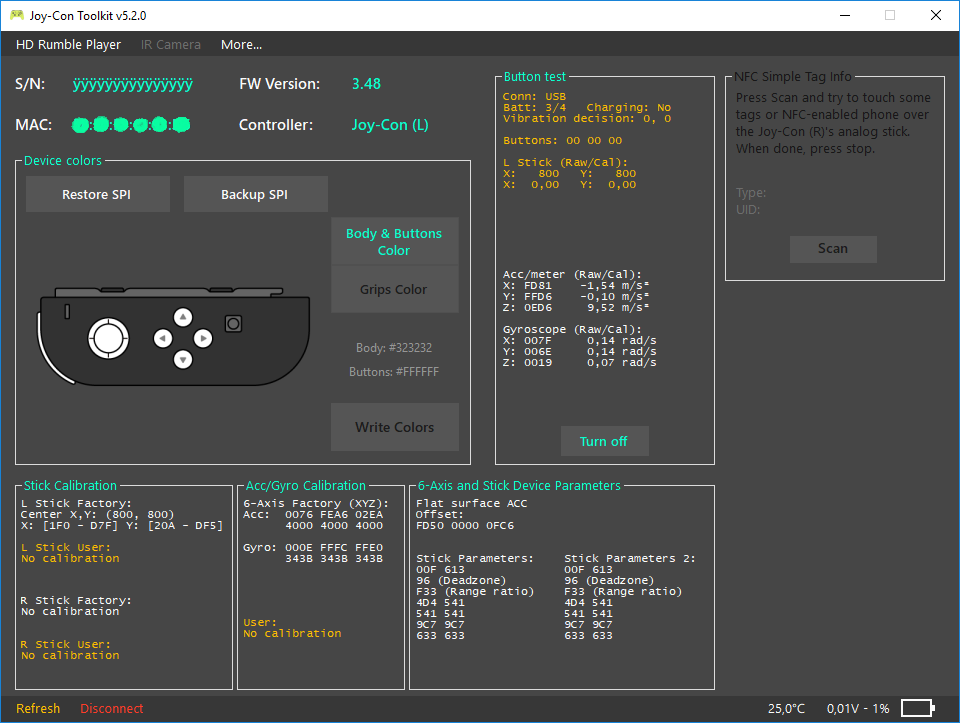Click the masked MAC address value

[131, 125]
